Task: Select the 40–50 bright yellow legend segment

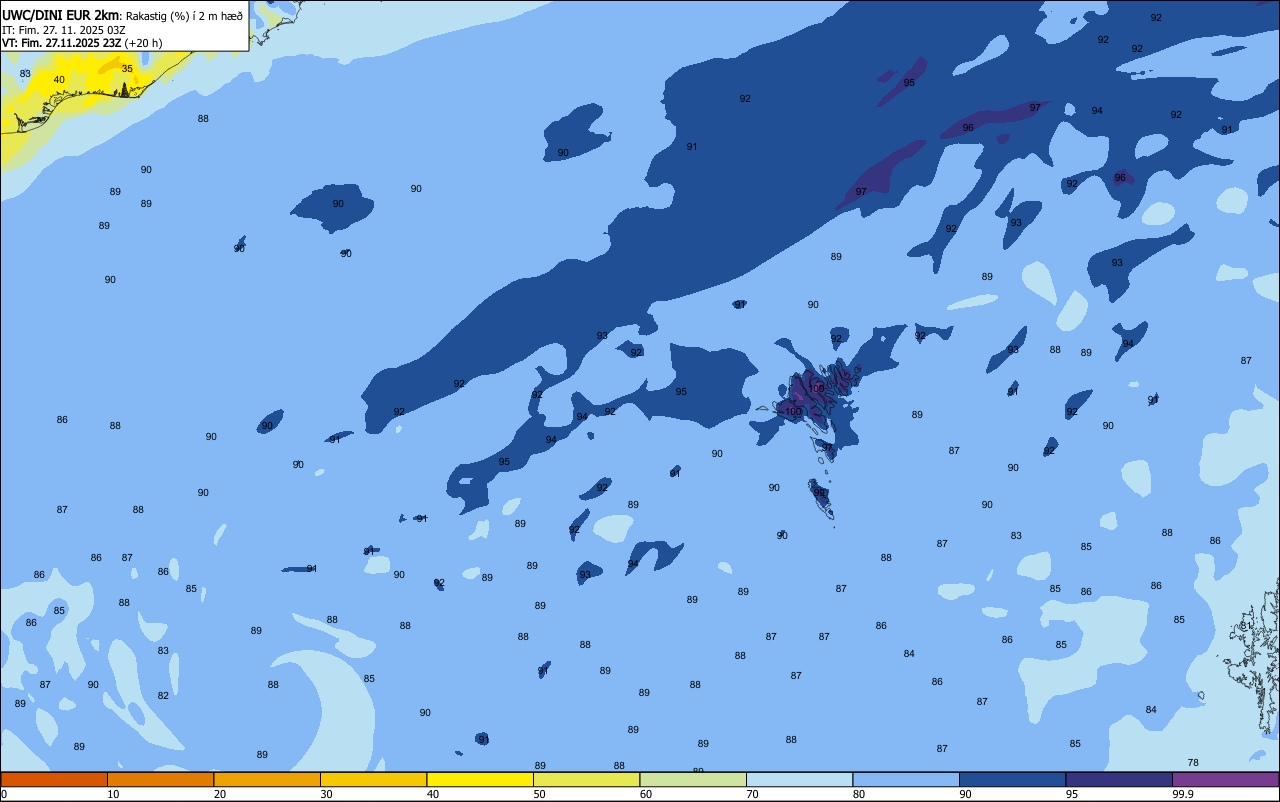Action: [480, 779]
